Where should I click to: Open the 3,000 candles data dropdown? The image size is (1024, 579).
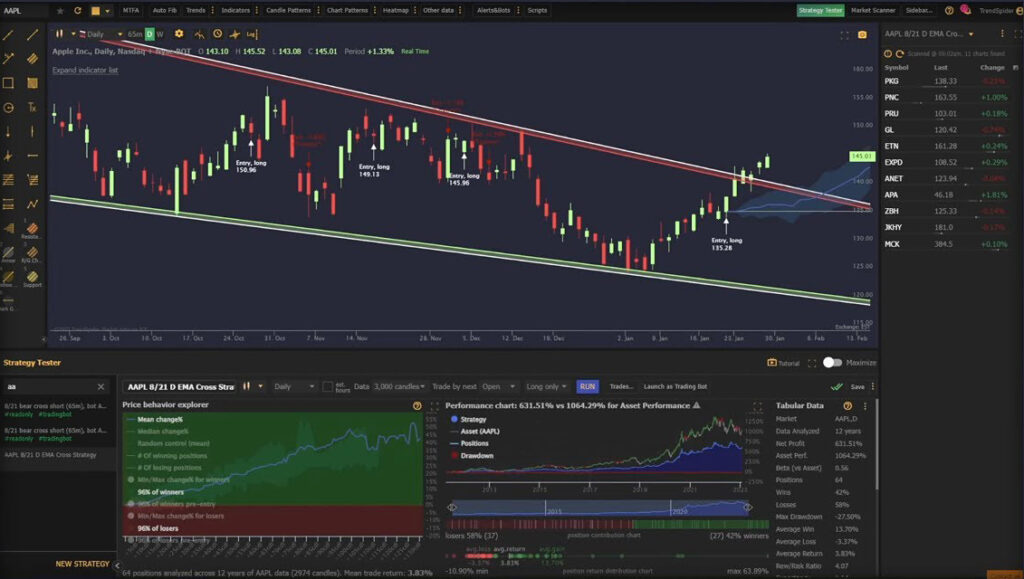click(398, 386)
